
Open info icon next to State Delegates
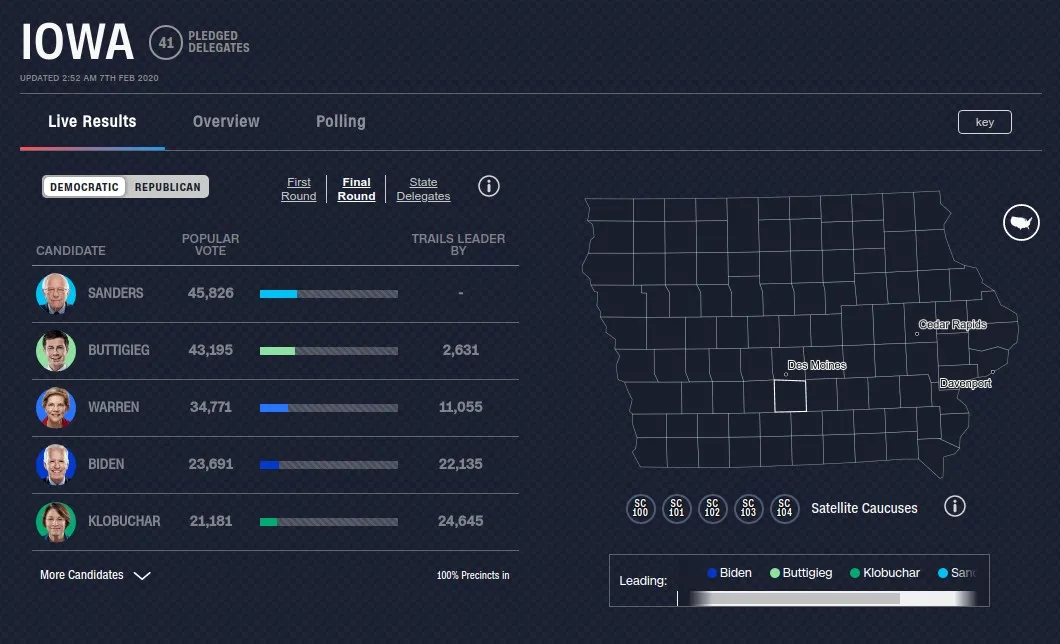(489, 187)
